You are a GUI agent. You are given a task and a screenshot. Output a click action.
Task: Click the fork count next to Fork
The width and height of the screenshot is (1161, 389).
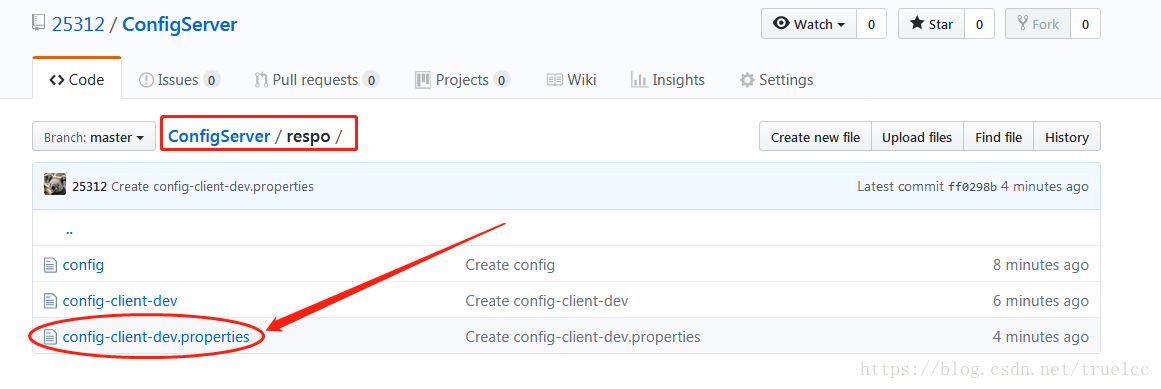tap(1085, 24)
